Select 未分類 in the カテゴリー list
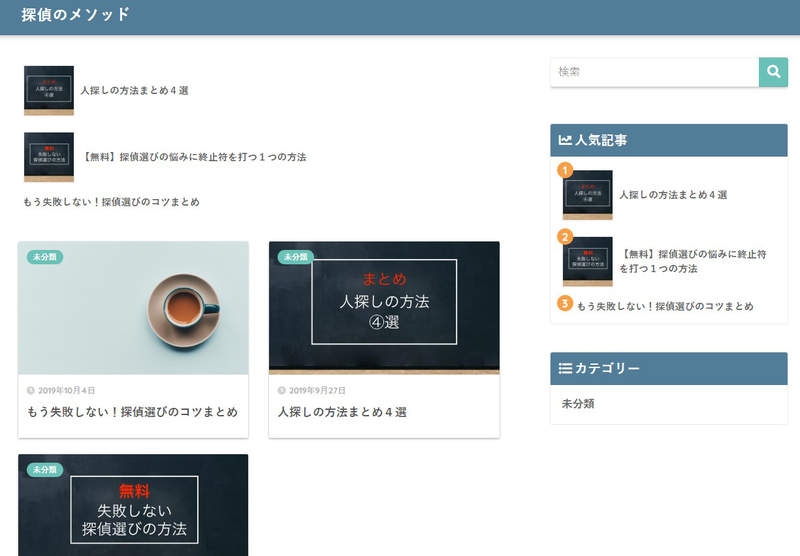 pos(578,404)
